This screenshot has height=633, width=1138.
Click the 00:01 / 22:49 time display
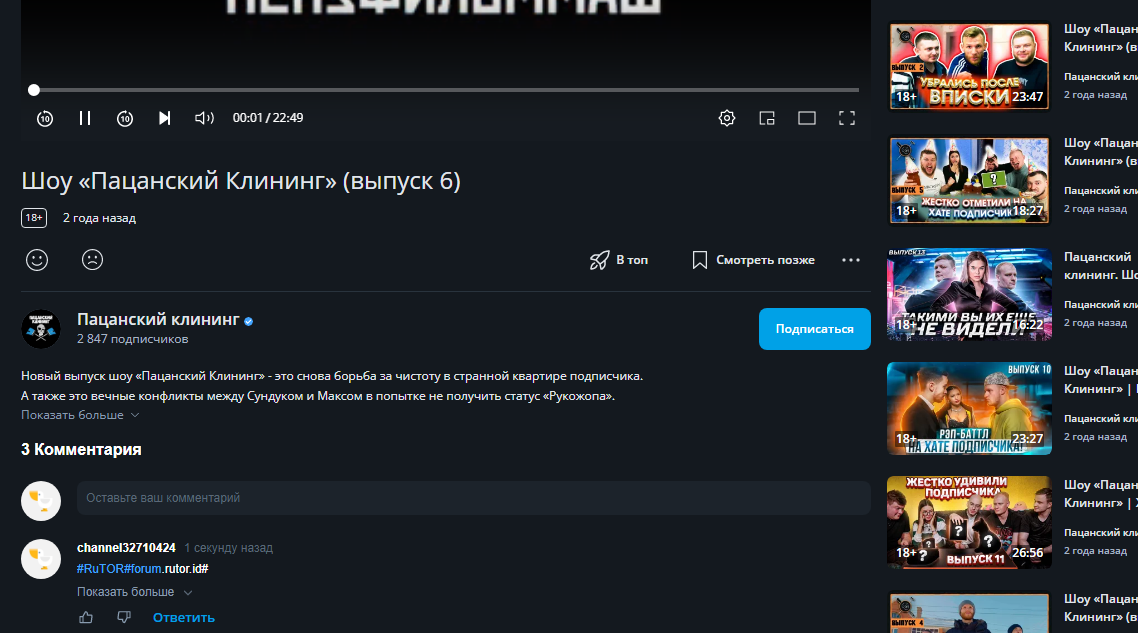click(268, 118)
